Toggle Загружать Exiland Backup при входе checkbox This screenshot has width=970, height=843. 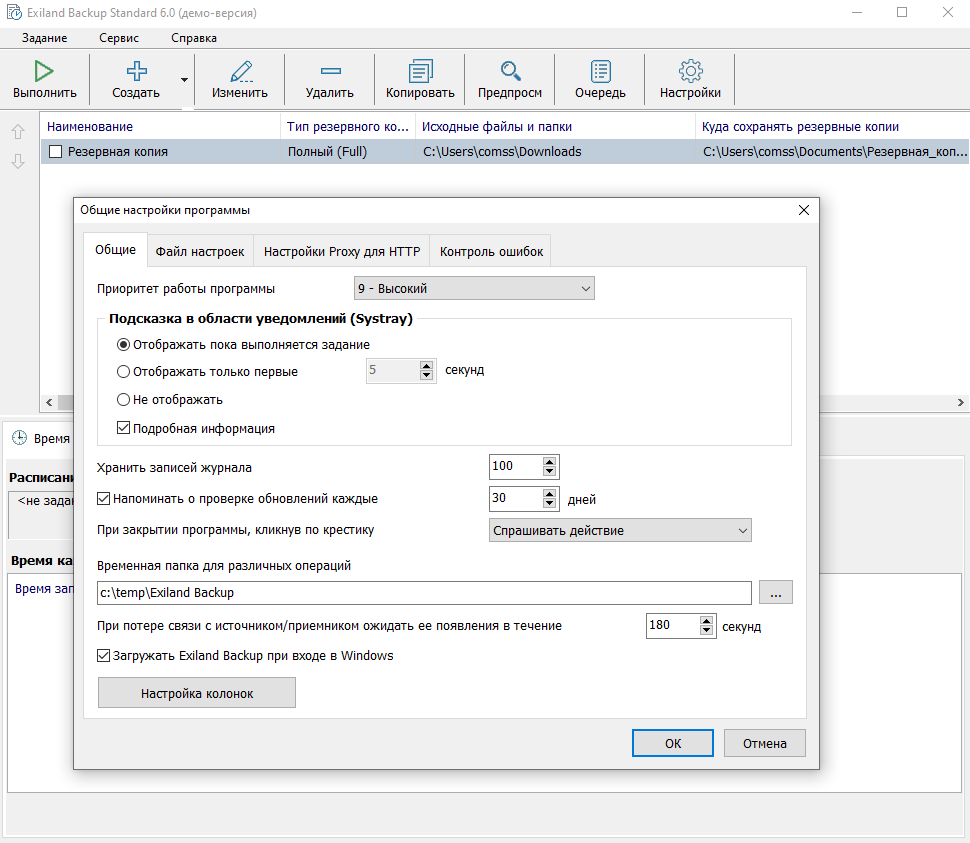pos(104,656)
